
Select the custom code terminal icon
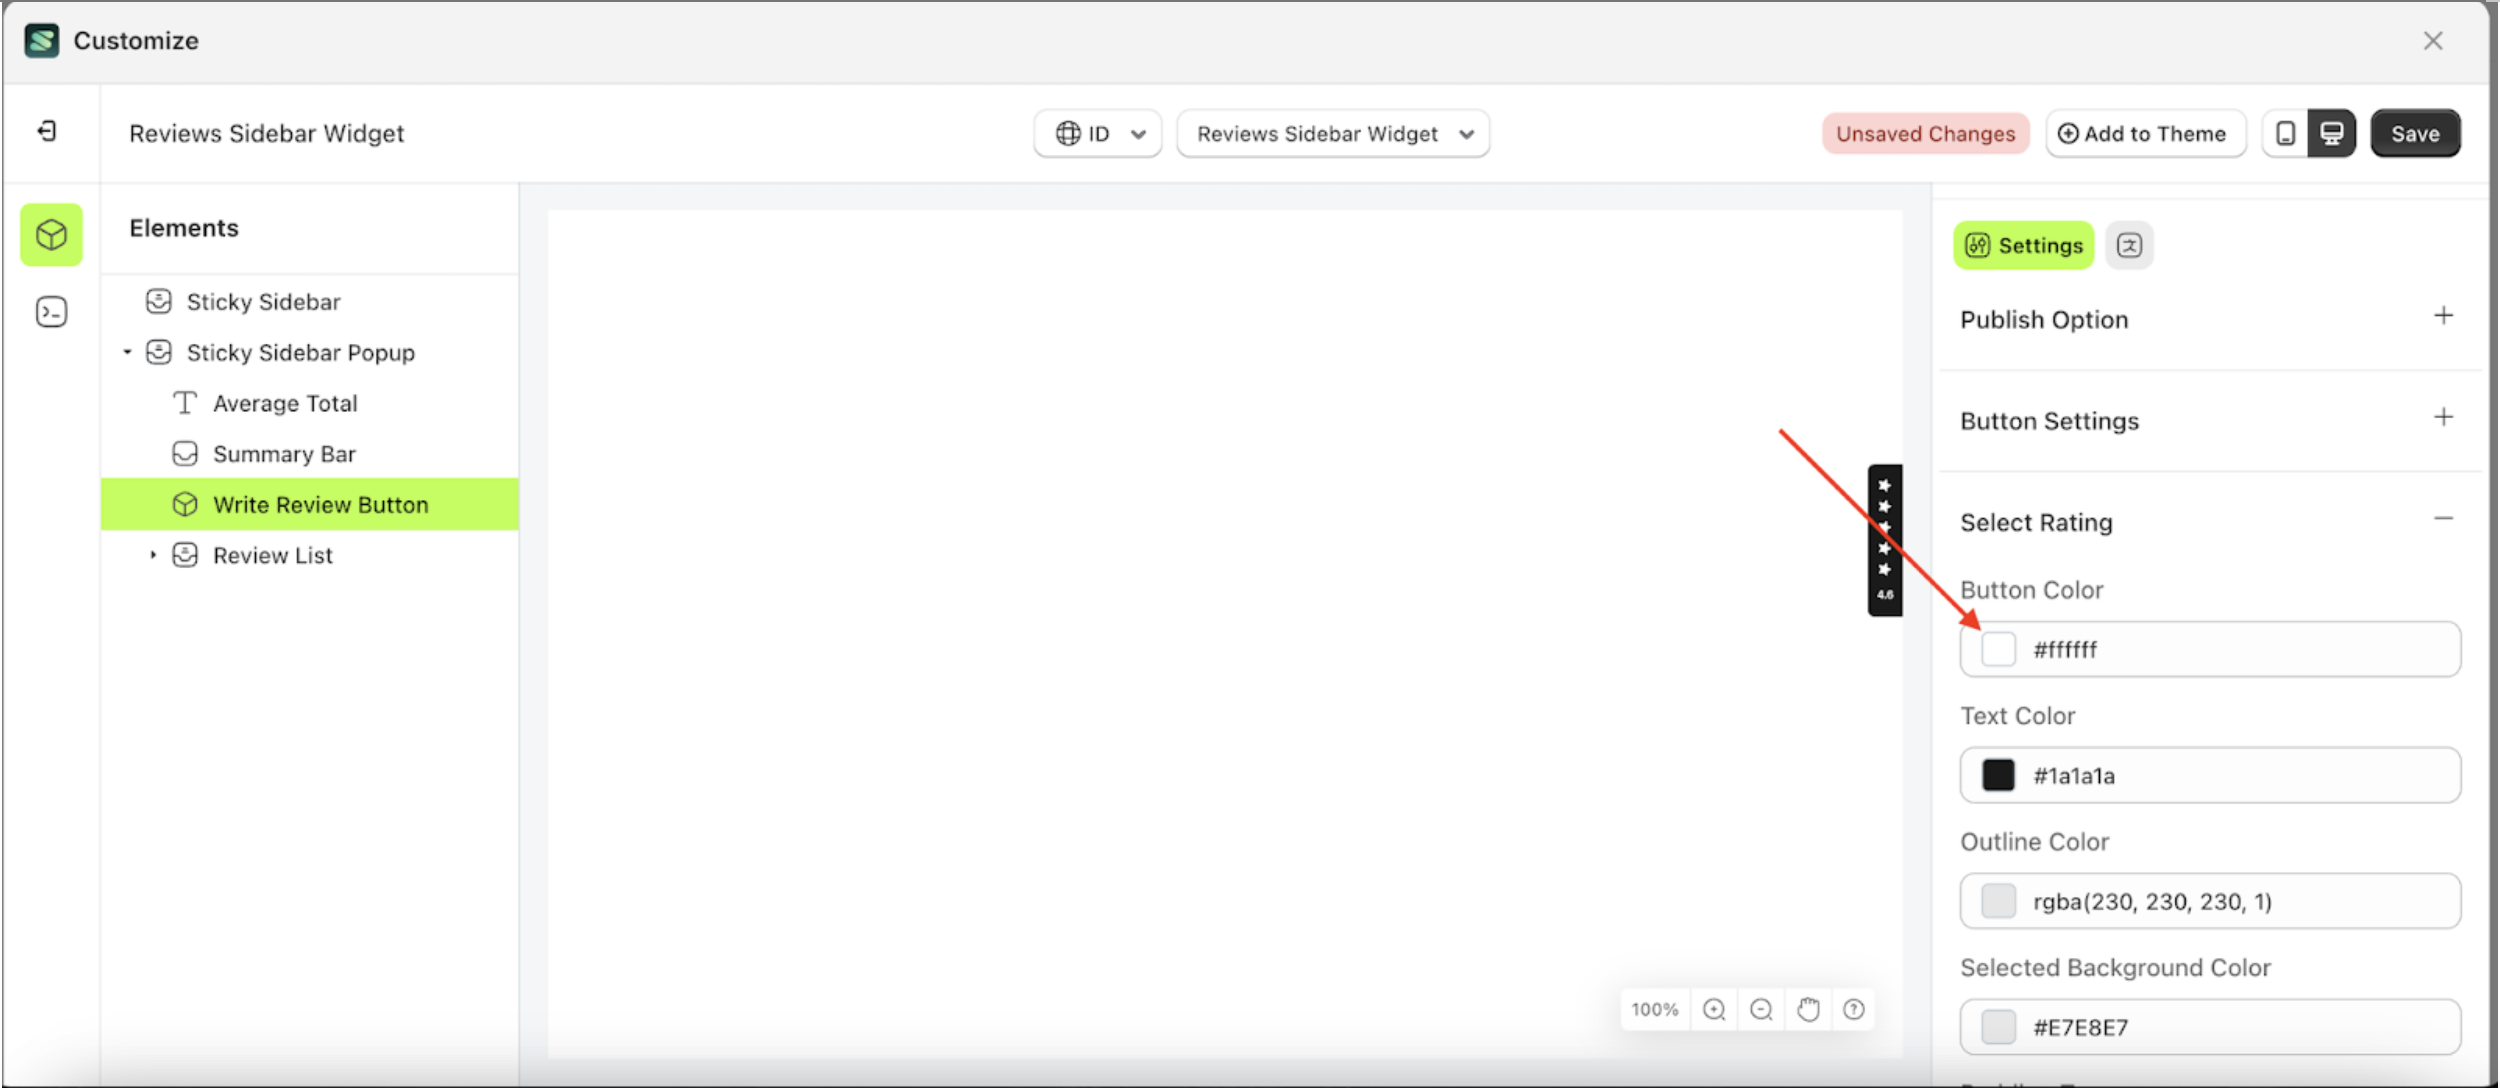pyautogui.click(x=50, y=311)
